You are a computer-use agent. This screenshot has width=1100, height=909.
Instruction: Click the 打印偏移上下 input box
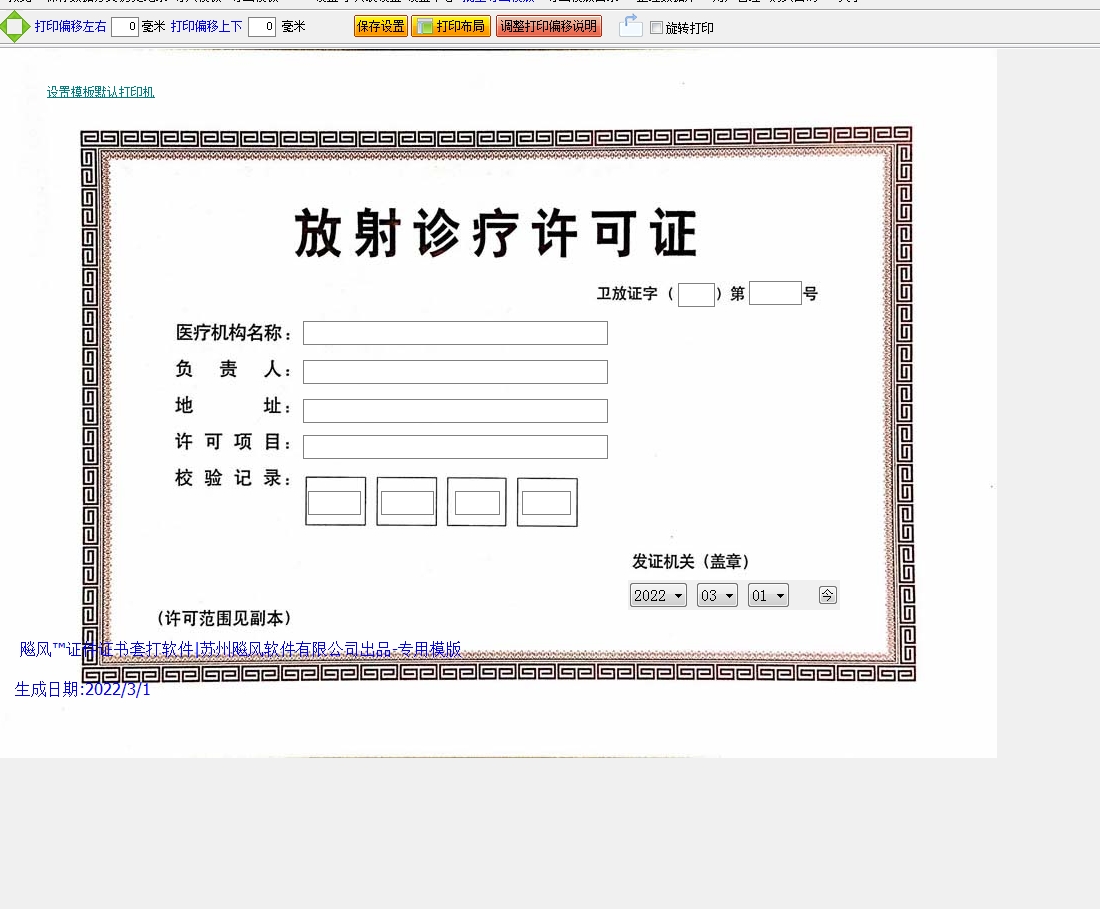point(262,27)
